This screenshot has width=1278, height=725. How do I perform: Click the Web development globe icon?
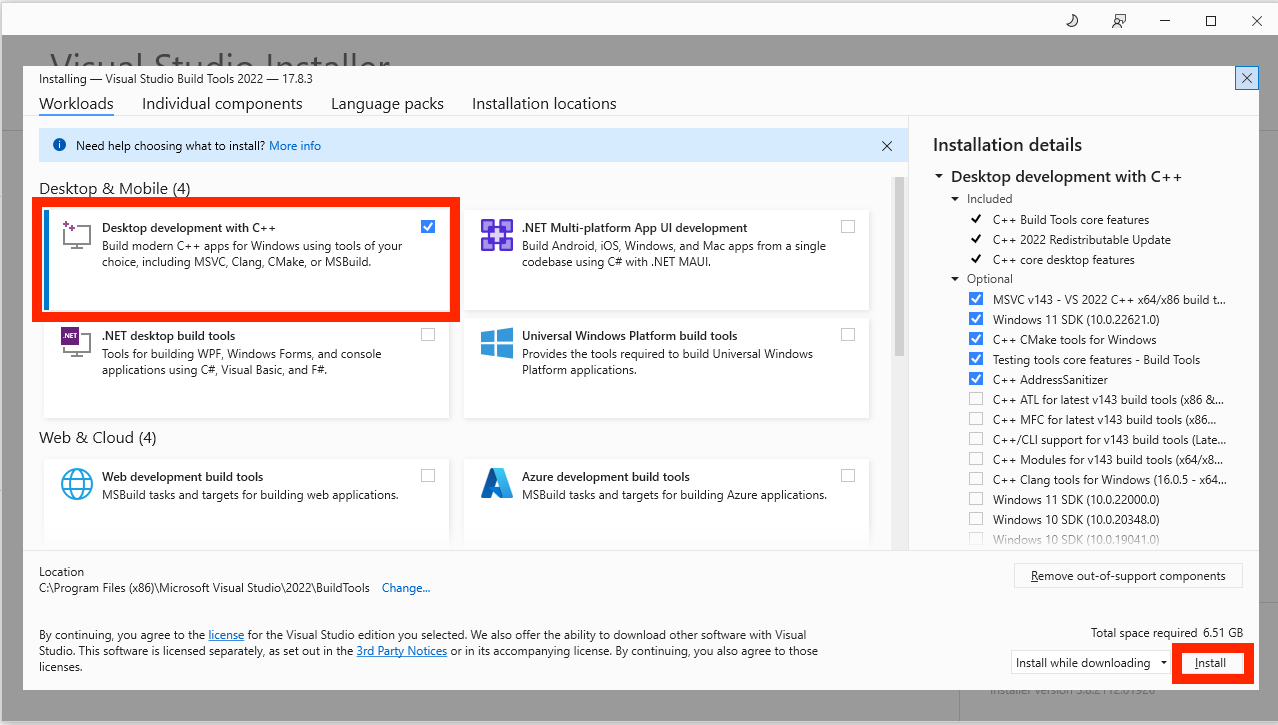tap(76, 484)
